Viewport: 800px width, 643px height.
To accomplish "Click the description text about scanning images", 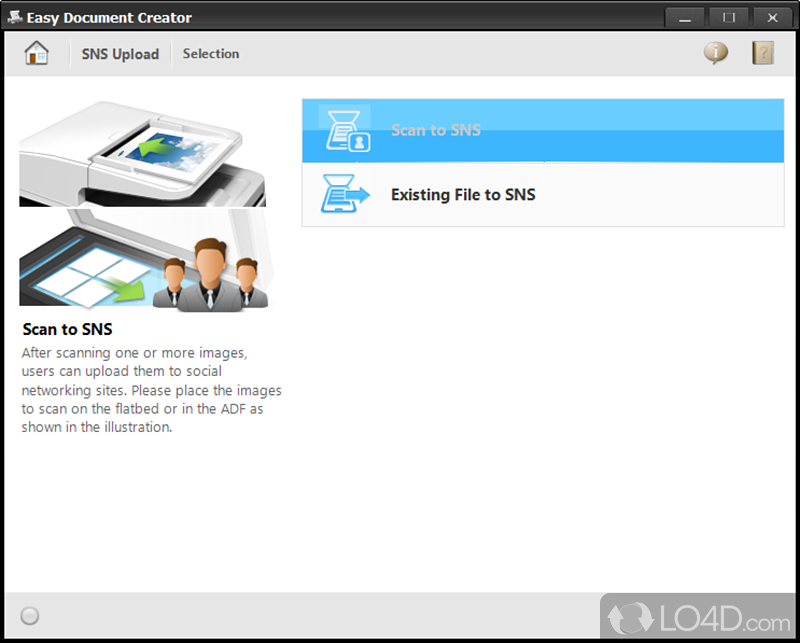I will point(152,390).
